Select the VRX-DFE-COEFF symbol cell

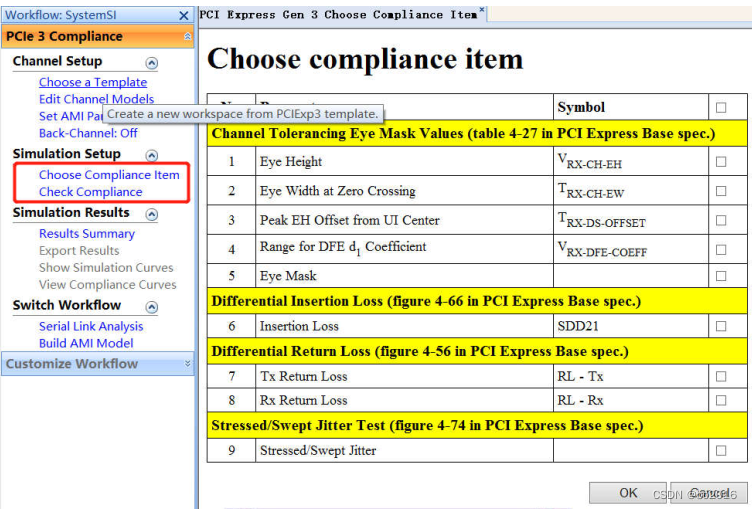click(x=631, y=249)
